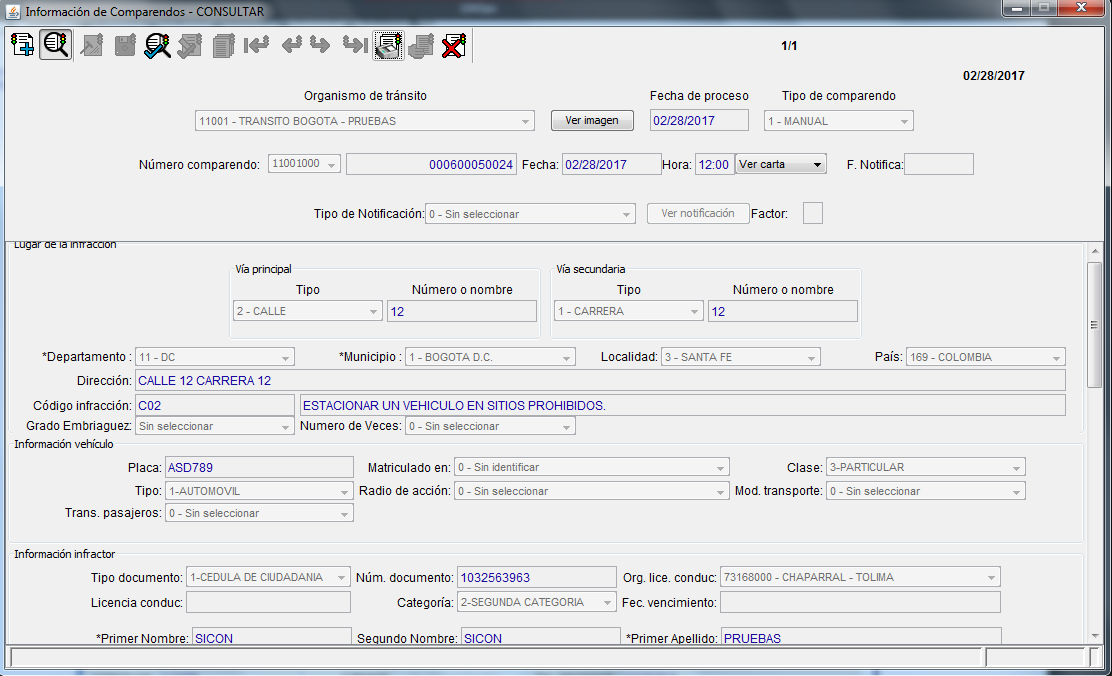This screenshot has width=1112, height=676.
Task: Click the Ver notificación button
Action: point(697,213)
